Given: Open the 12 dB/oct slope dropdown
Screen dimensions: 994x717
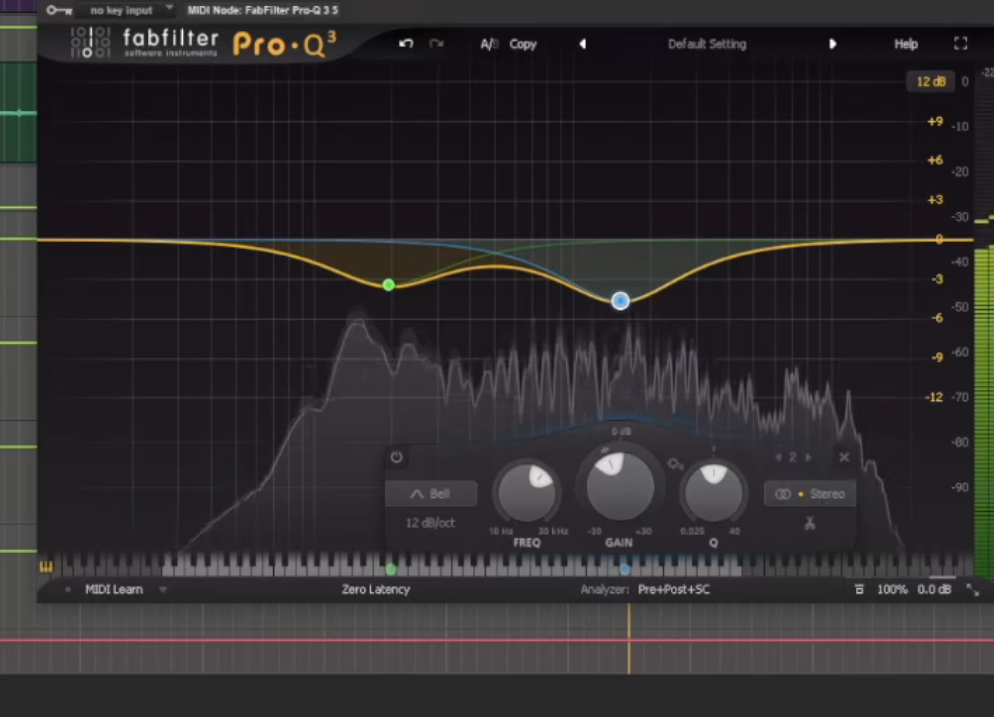Looking at the screenshot, I should tap(431, 523).
